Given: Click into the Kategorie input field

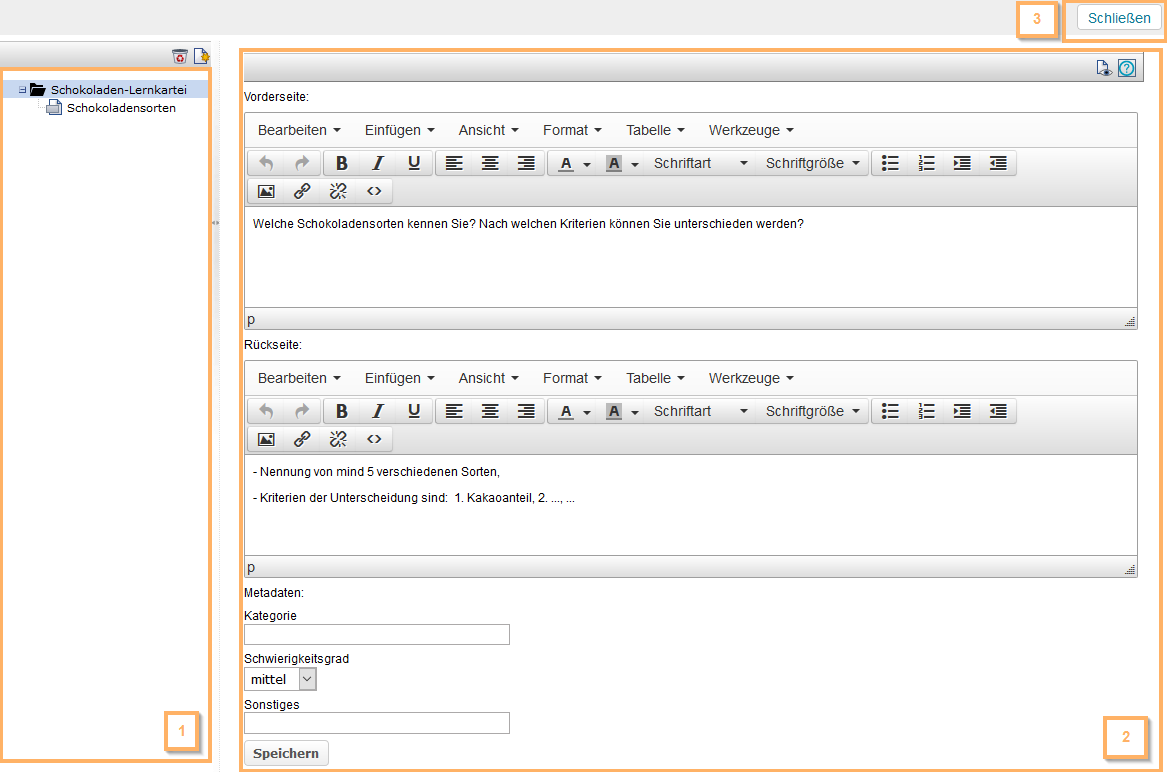Looking at the screenshot, I should (377, 635).
